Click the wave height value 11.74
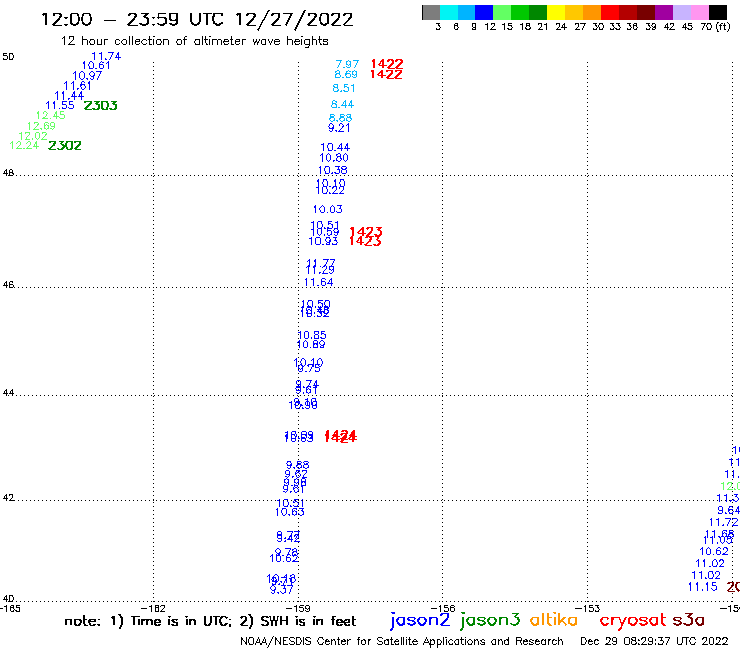The image size is (740, 650). [106, 56]
